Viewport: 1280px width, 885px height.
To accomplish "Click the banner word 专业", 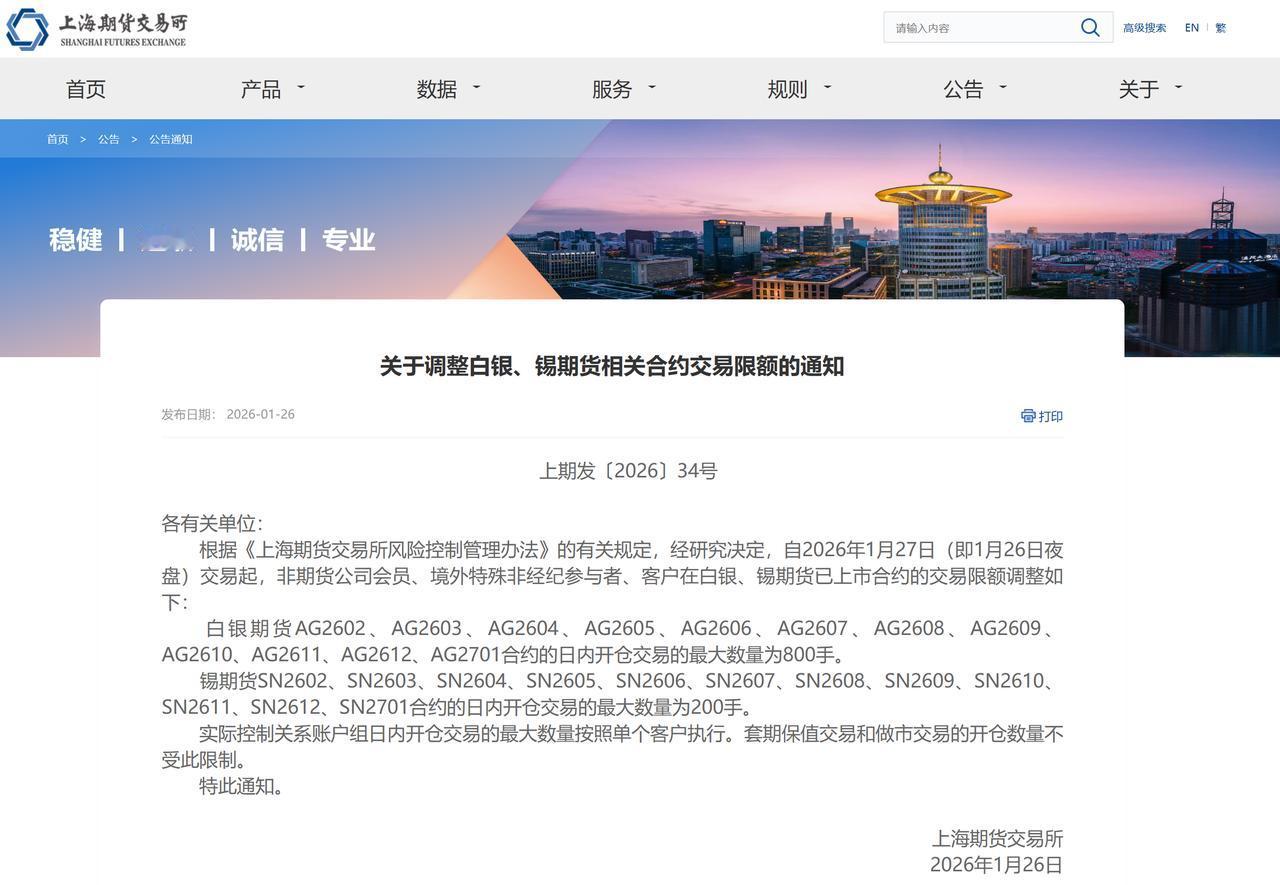I will point(348,240).
